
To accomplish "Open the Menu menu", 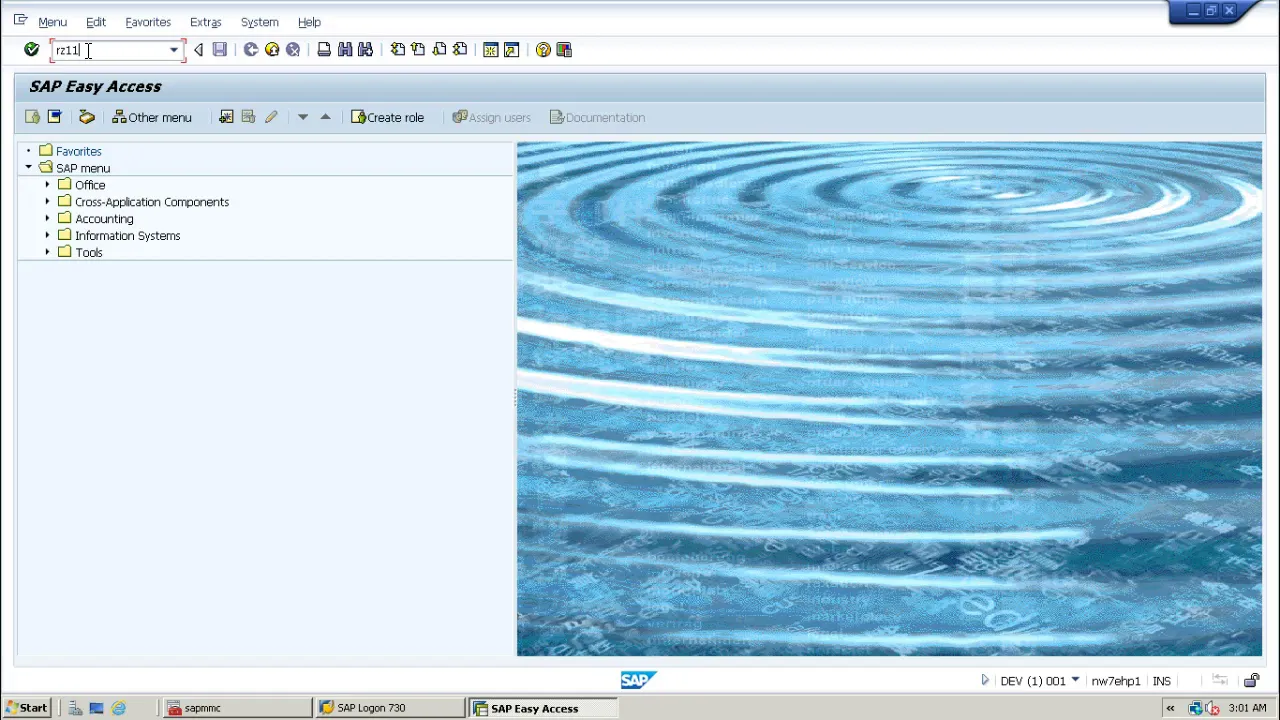I will (52, 21).
